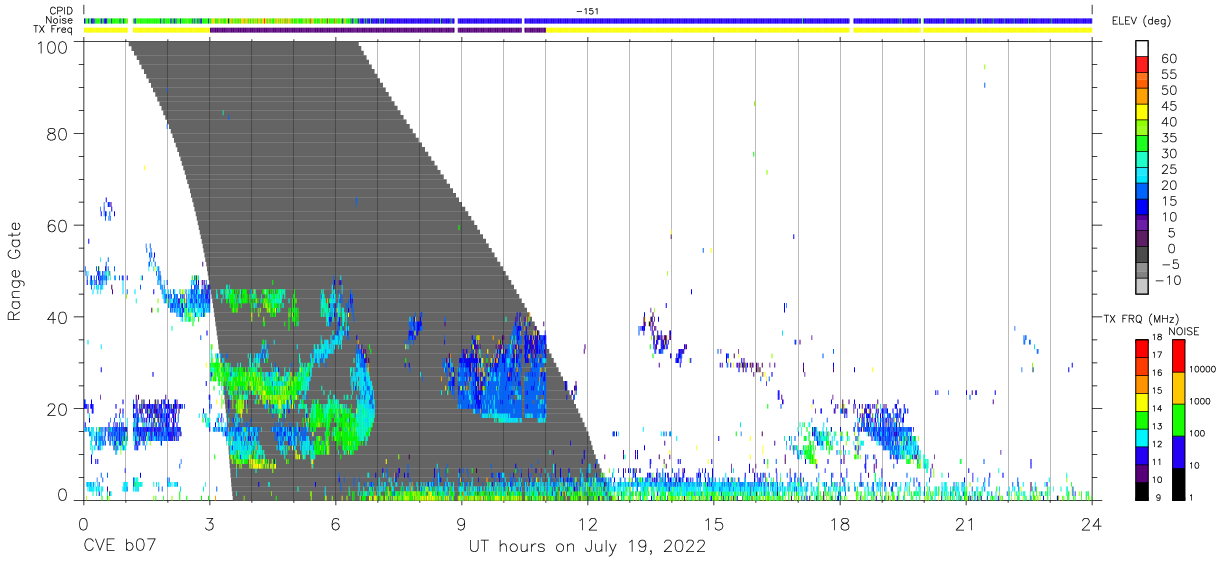This screenshot has width=1228, height=567.
Task: Click the 12 tick on UT hours axis
Action: coord(588,524)
